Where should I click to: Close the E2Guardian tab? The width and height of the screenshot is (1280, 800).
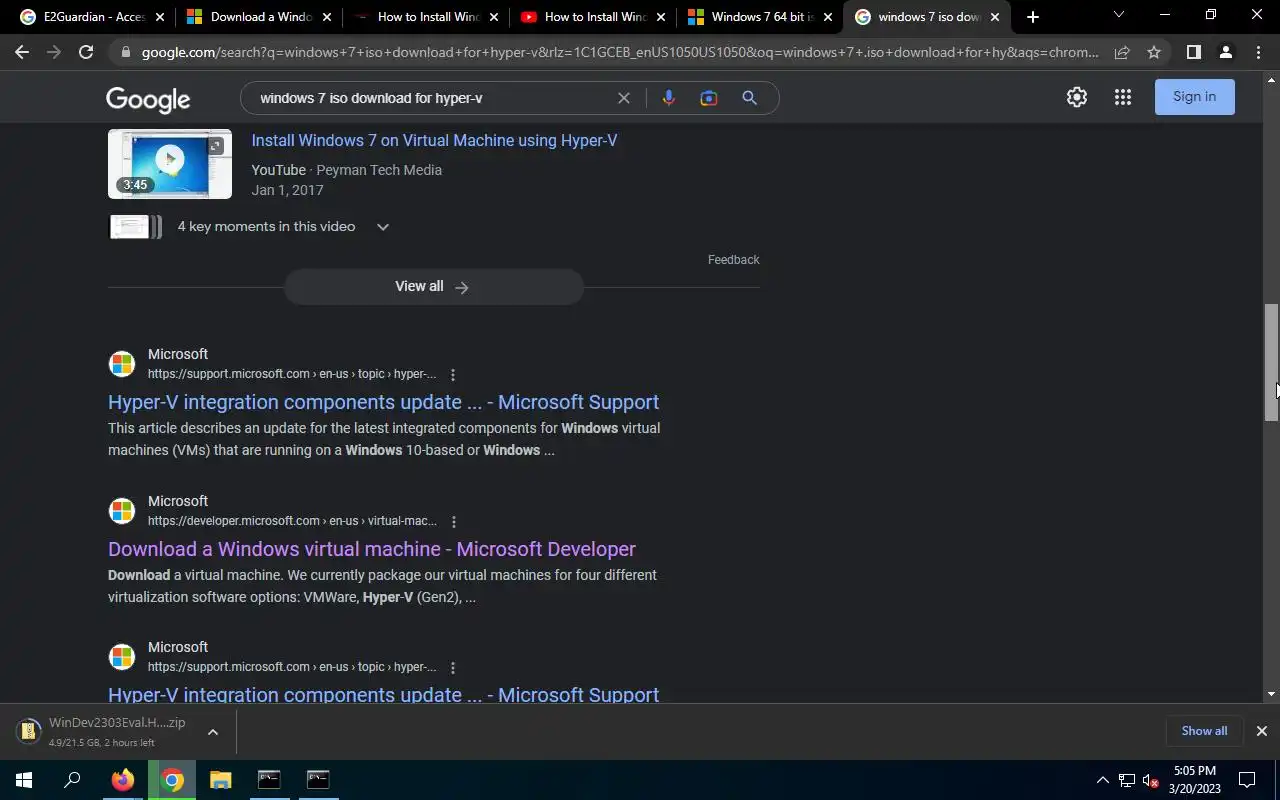coord(159,17)
